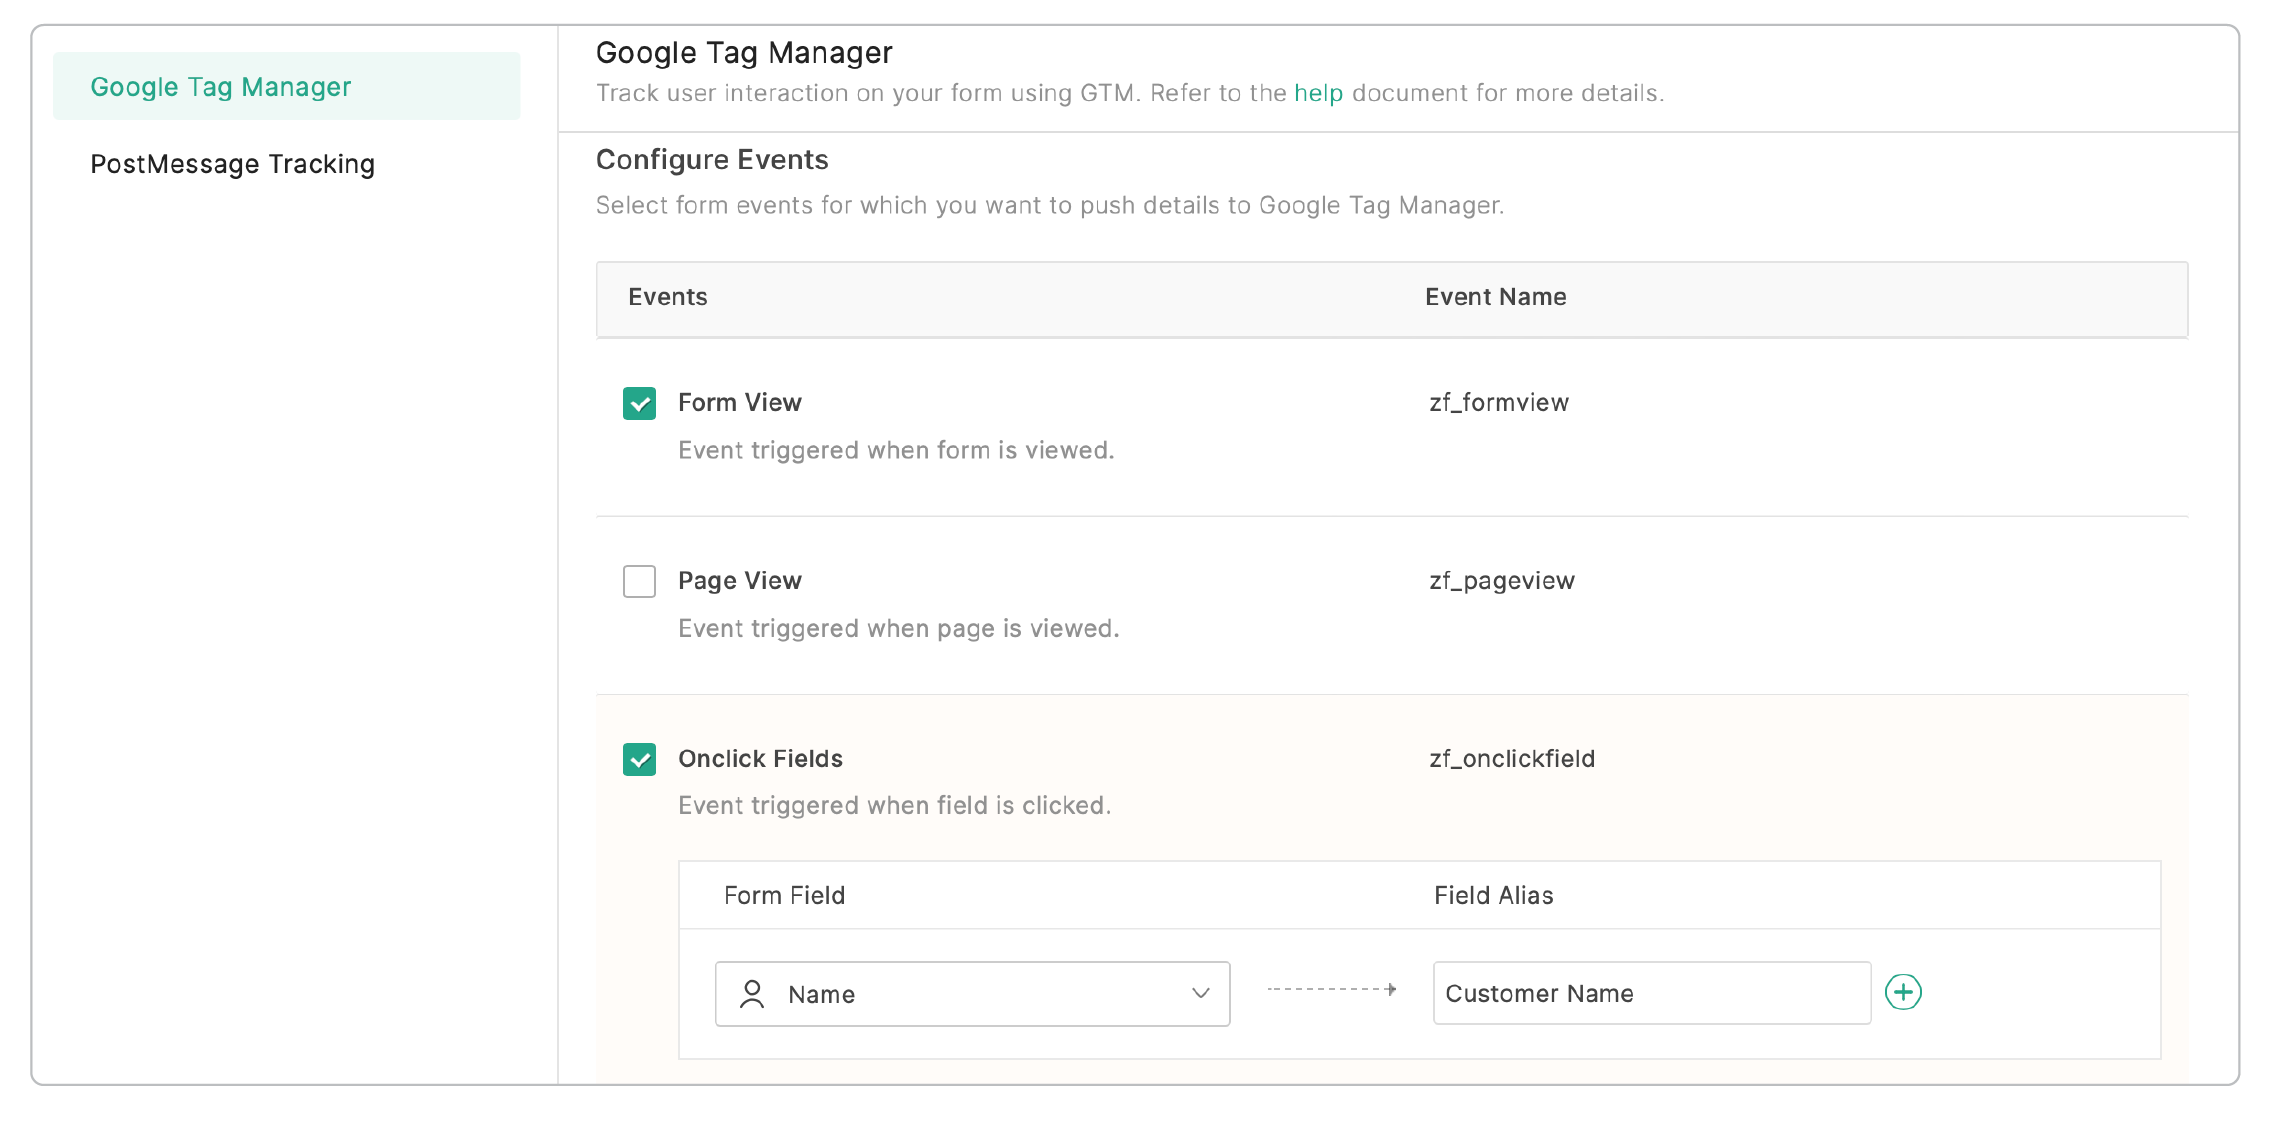Click the dashed mapping arrow
Image resolution: width=2277 pixels, height=1122 pixels.
1331,989
